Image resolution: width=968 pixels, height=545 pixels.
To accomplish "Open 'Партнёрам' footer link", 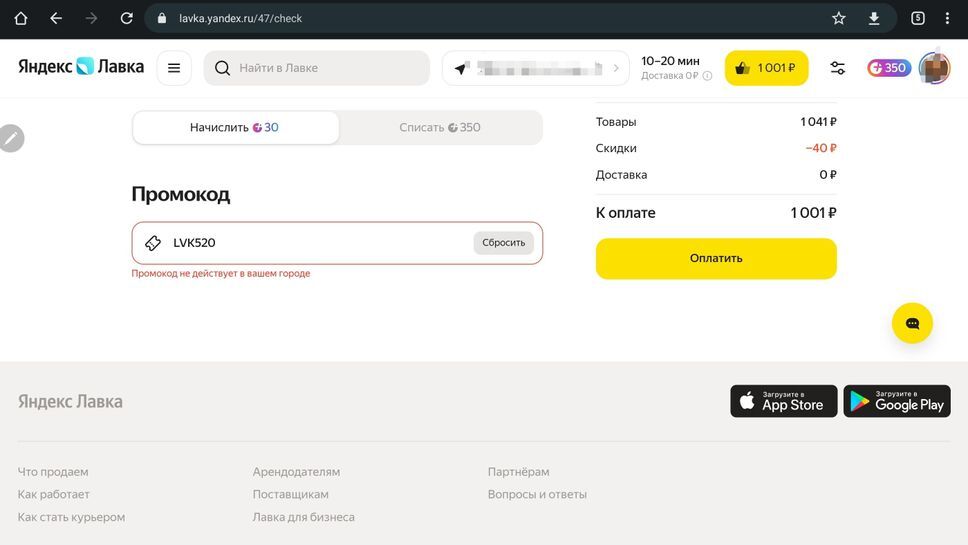I will tap(519, 472).
